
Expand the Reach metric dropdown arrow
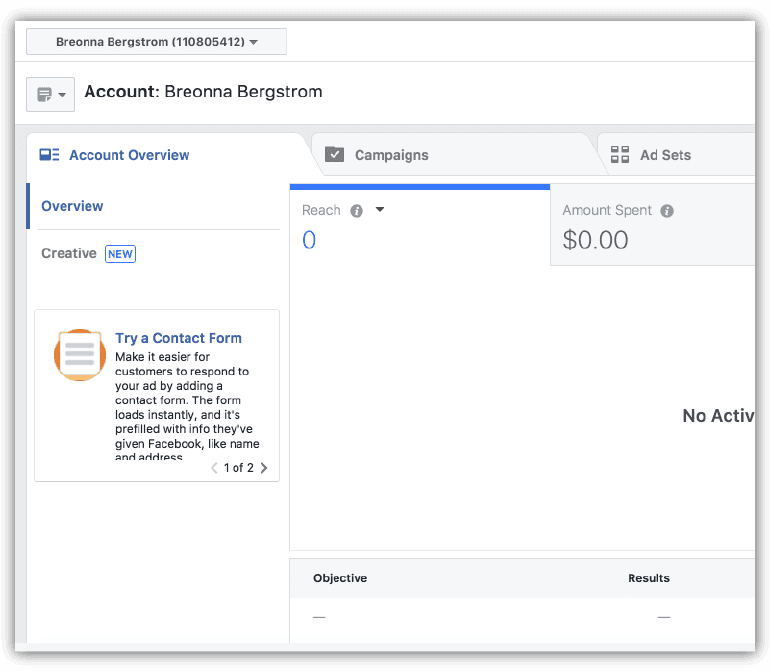(380, 210)
